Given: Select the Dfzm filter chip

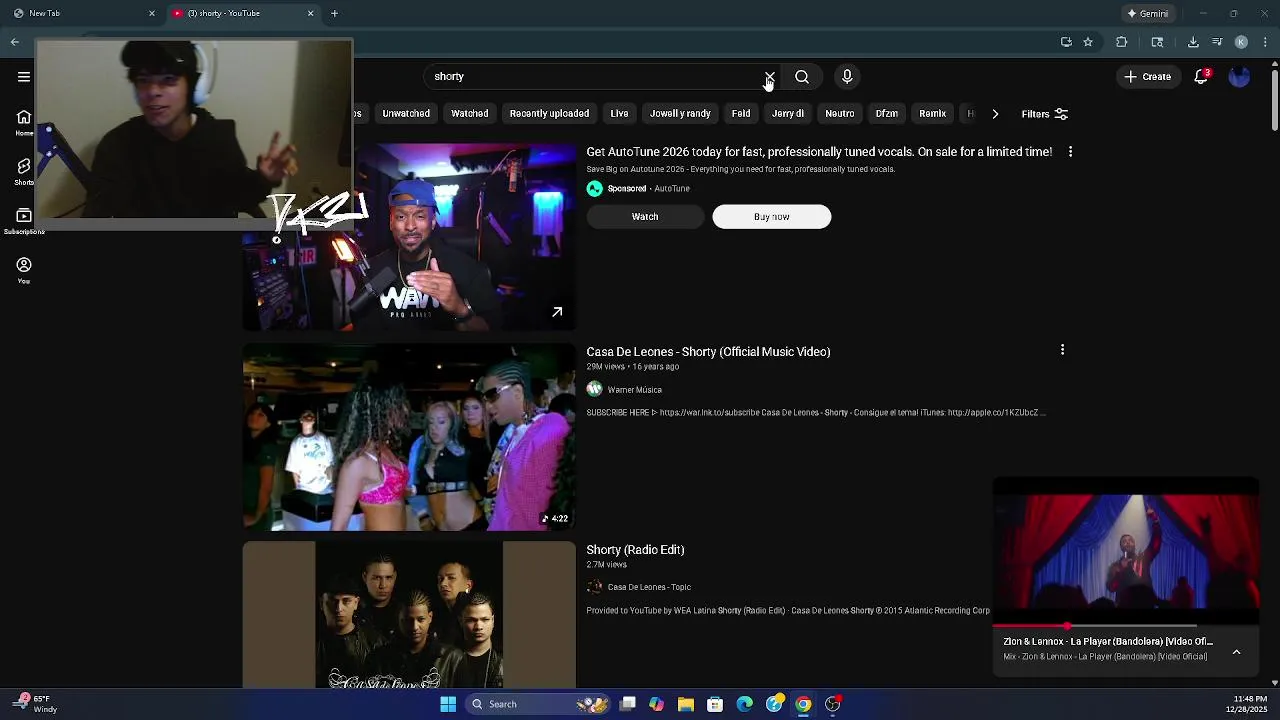Looking at the screenshot, I should [x=887, y=114].
